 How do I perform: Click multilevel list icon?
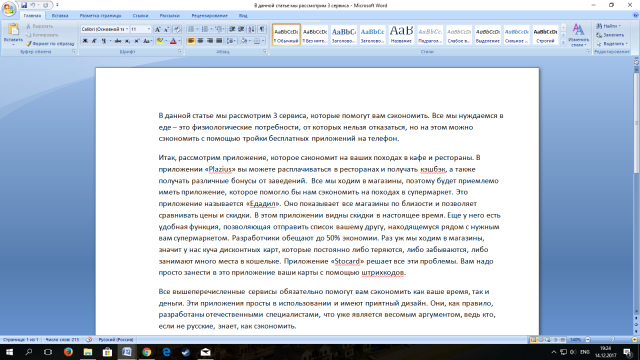pos(219,29)
